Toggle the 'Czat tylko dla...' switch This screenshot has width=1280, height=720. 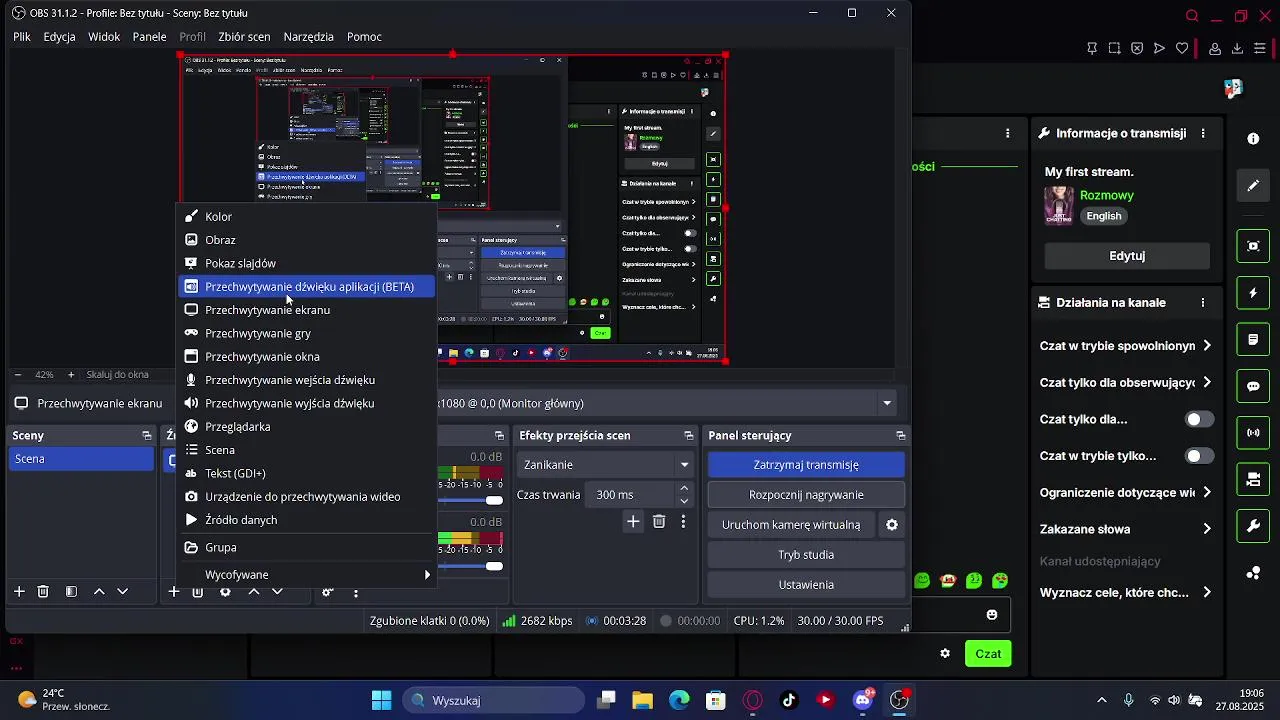(x=1200, y=420)
